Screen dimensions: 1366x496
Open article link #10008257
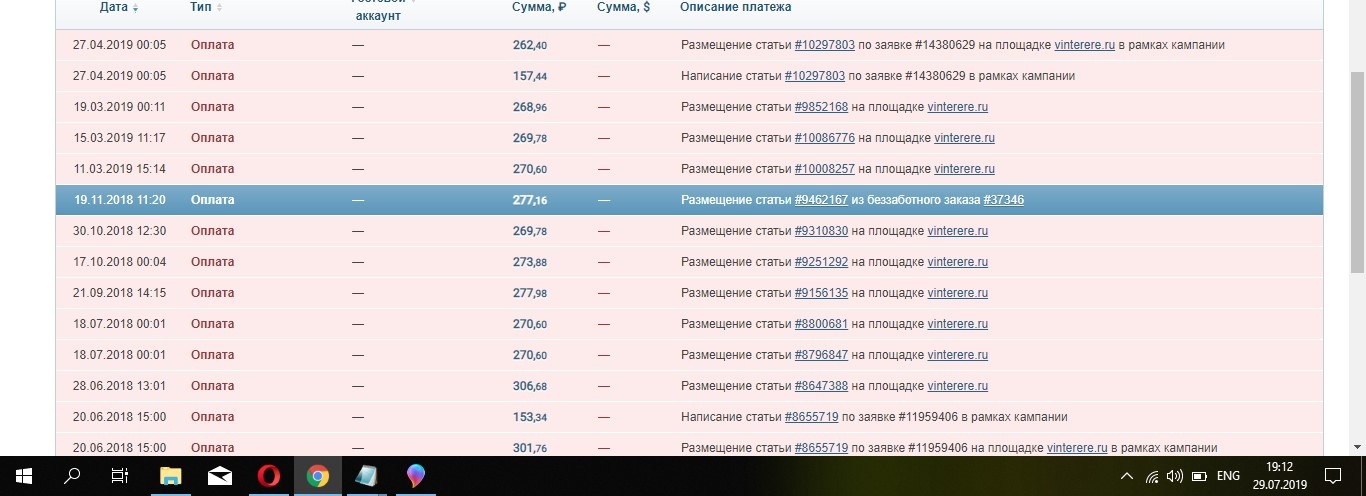(825, 169)
